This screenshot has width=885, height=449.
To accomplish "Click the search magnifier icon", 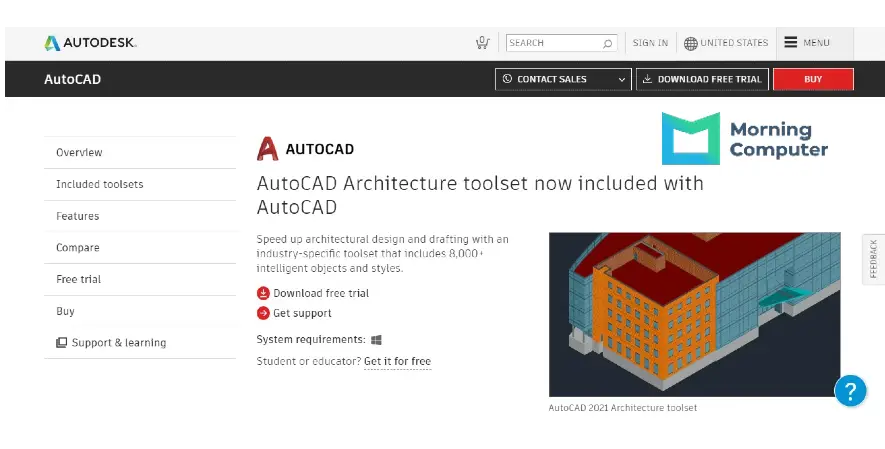I will tap(607, 43).
